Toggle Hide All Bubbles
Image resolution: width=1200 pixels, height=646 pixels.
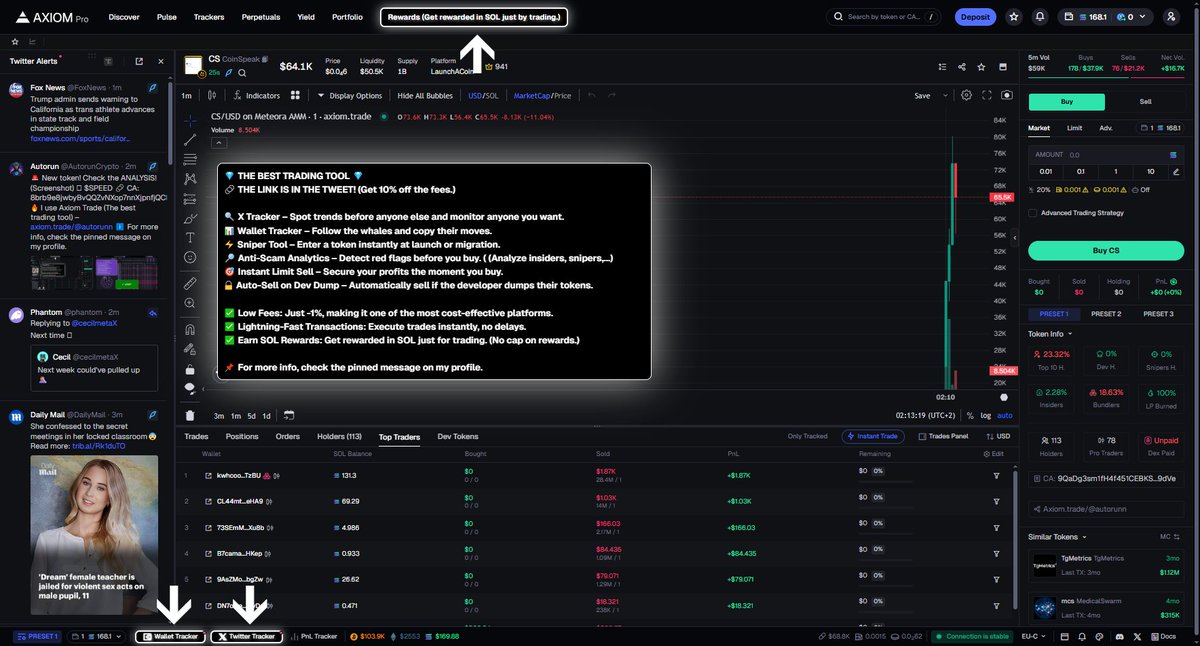click(x=425, y=95)
